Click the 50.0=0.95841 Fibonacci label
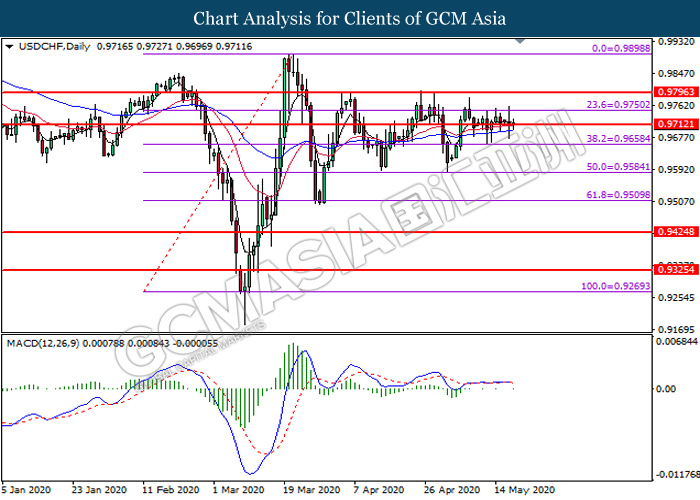 pos(618,167)
